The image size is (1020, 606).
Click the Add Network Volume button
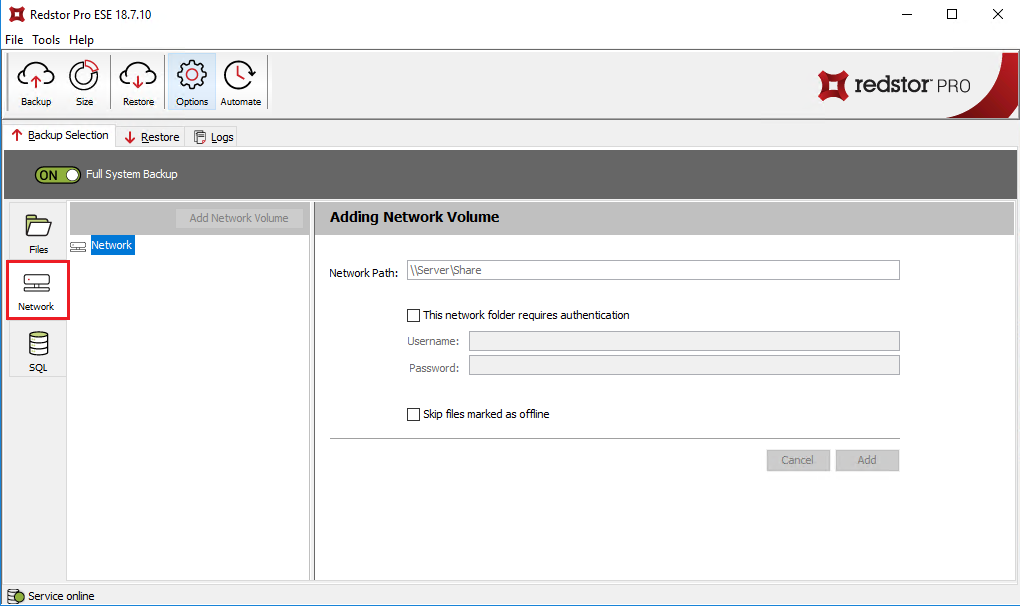(x=239, y=218)
